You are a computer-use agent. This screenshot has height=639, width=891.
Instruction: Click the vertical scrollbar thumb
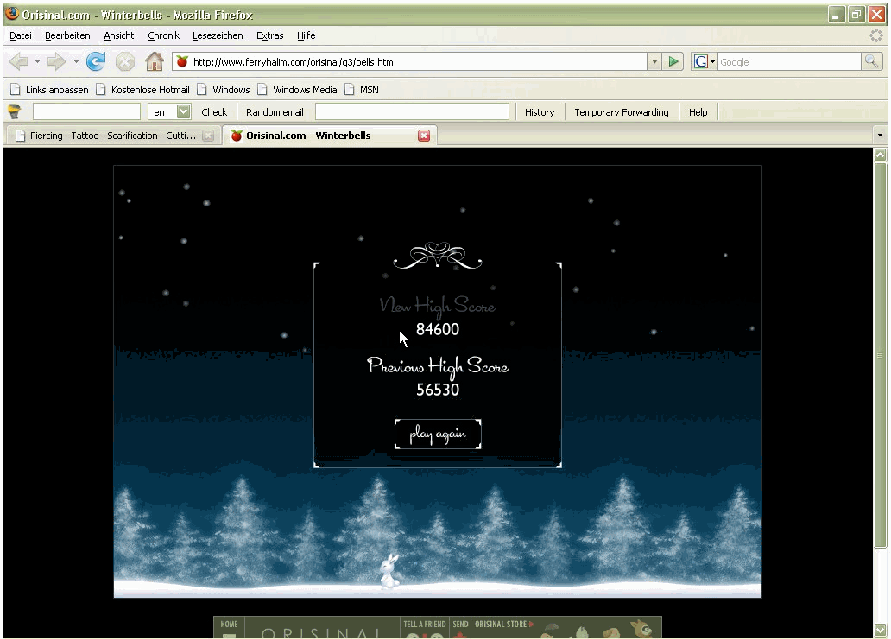[880, 355]
